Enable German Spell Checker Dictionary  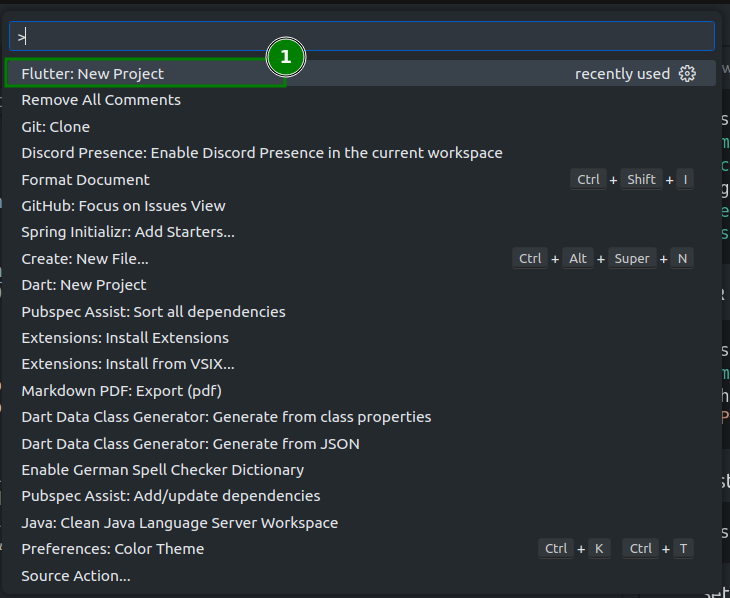point(163,470)
